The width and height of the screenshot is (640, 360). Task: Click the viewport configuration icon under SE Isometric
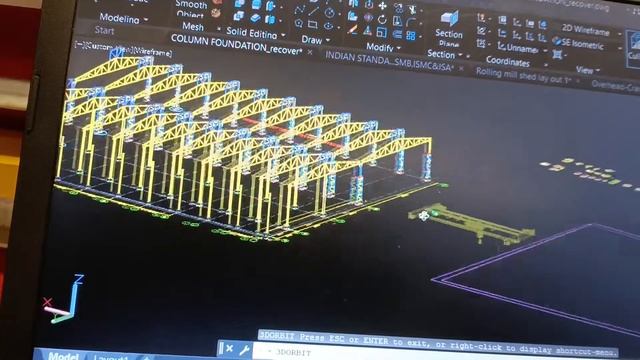[557, 54]
